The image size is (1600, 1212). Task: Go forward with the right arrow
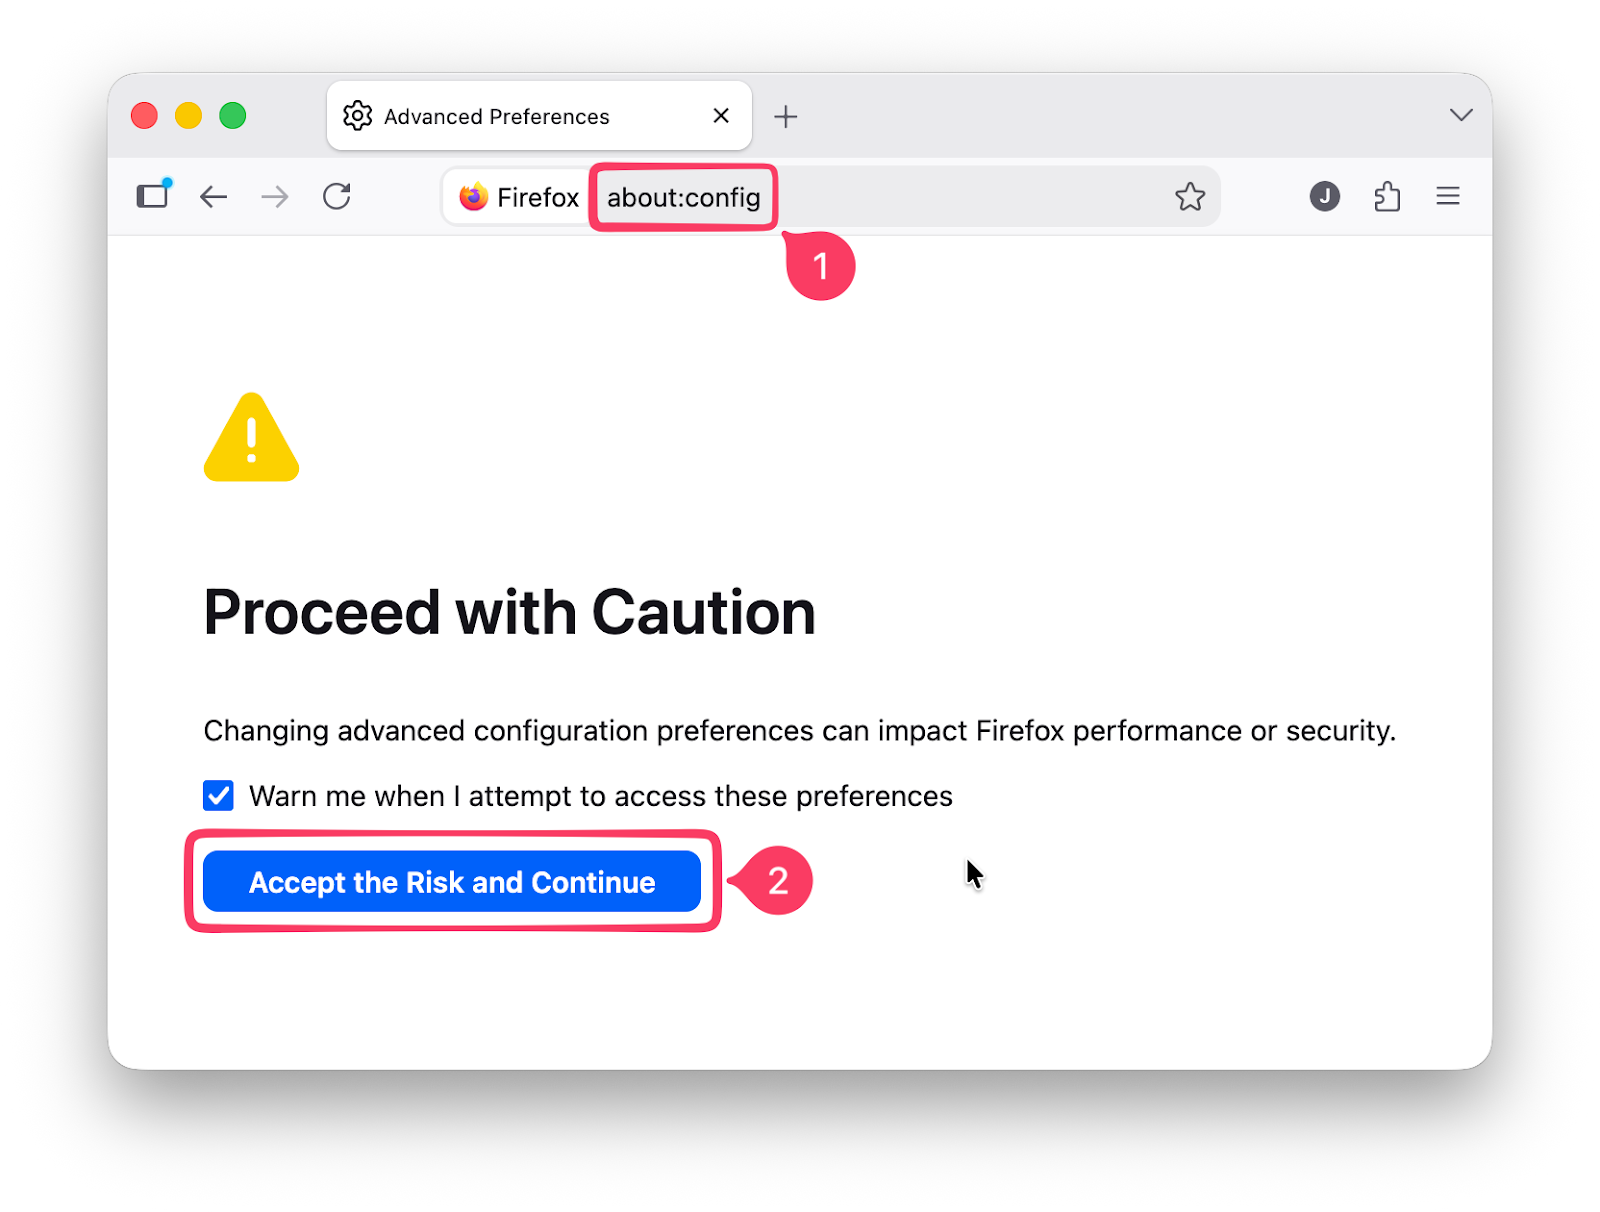coord(275,197)
